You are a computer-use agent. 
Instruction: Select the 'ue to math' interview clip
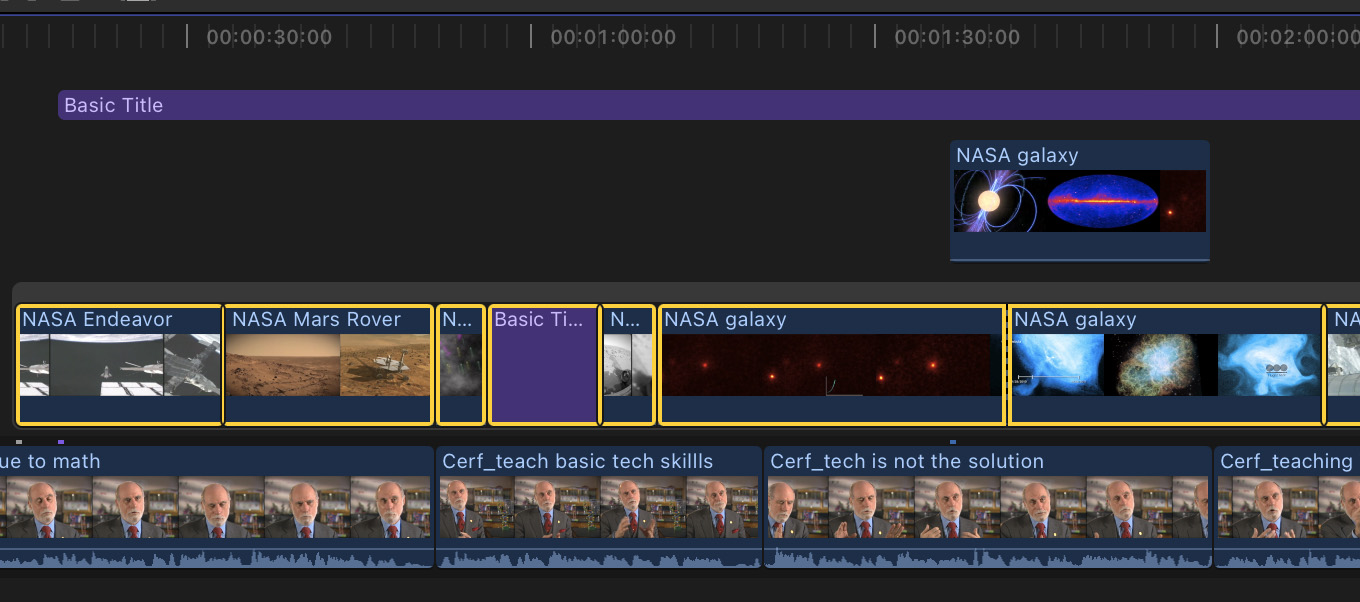tap(216, 507)
